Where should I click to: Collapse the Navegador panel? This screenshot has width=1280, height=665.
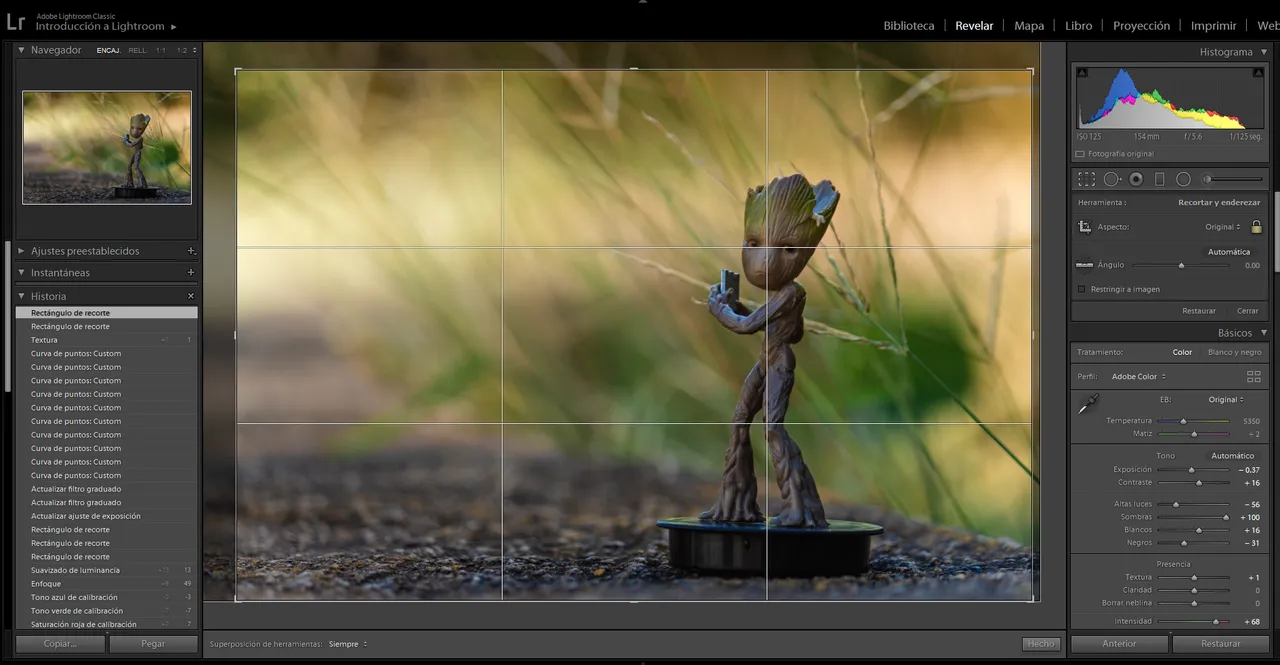[21, 50]
